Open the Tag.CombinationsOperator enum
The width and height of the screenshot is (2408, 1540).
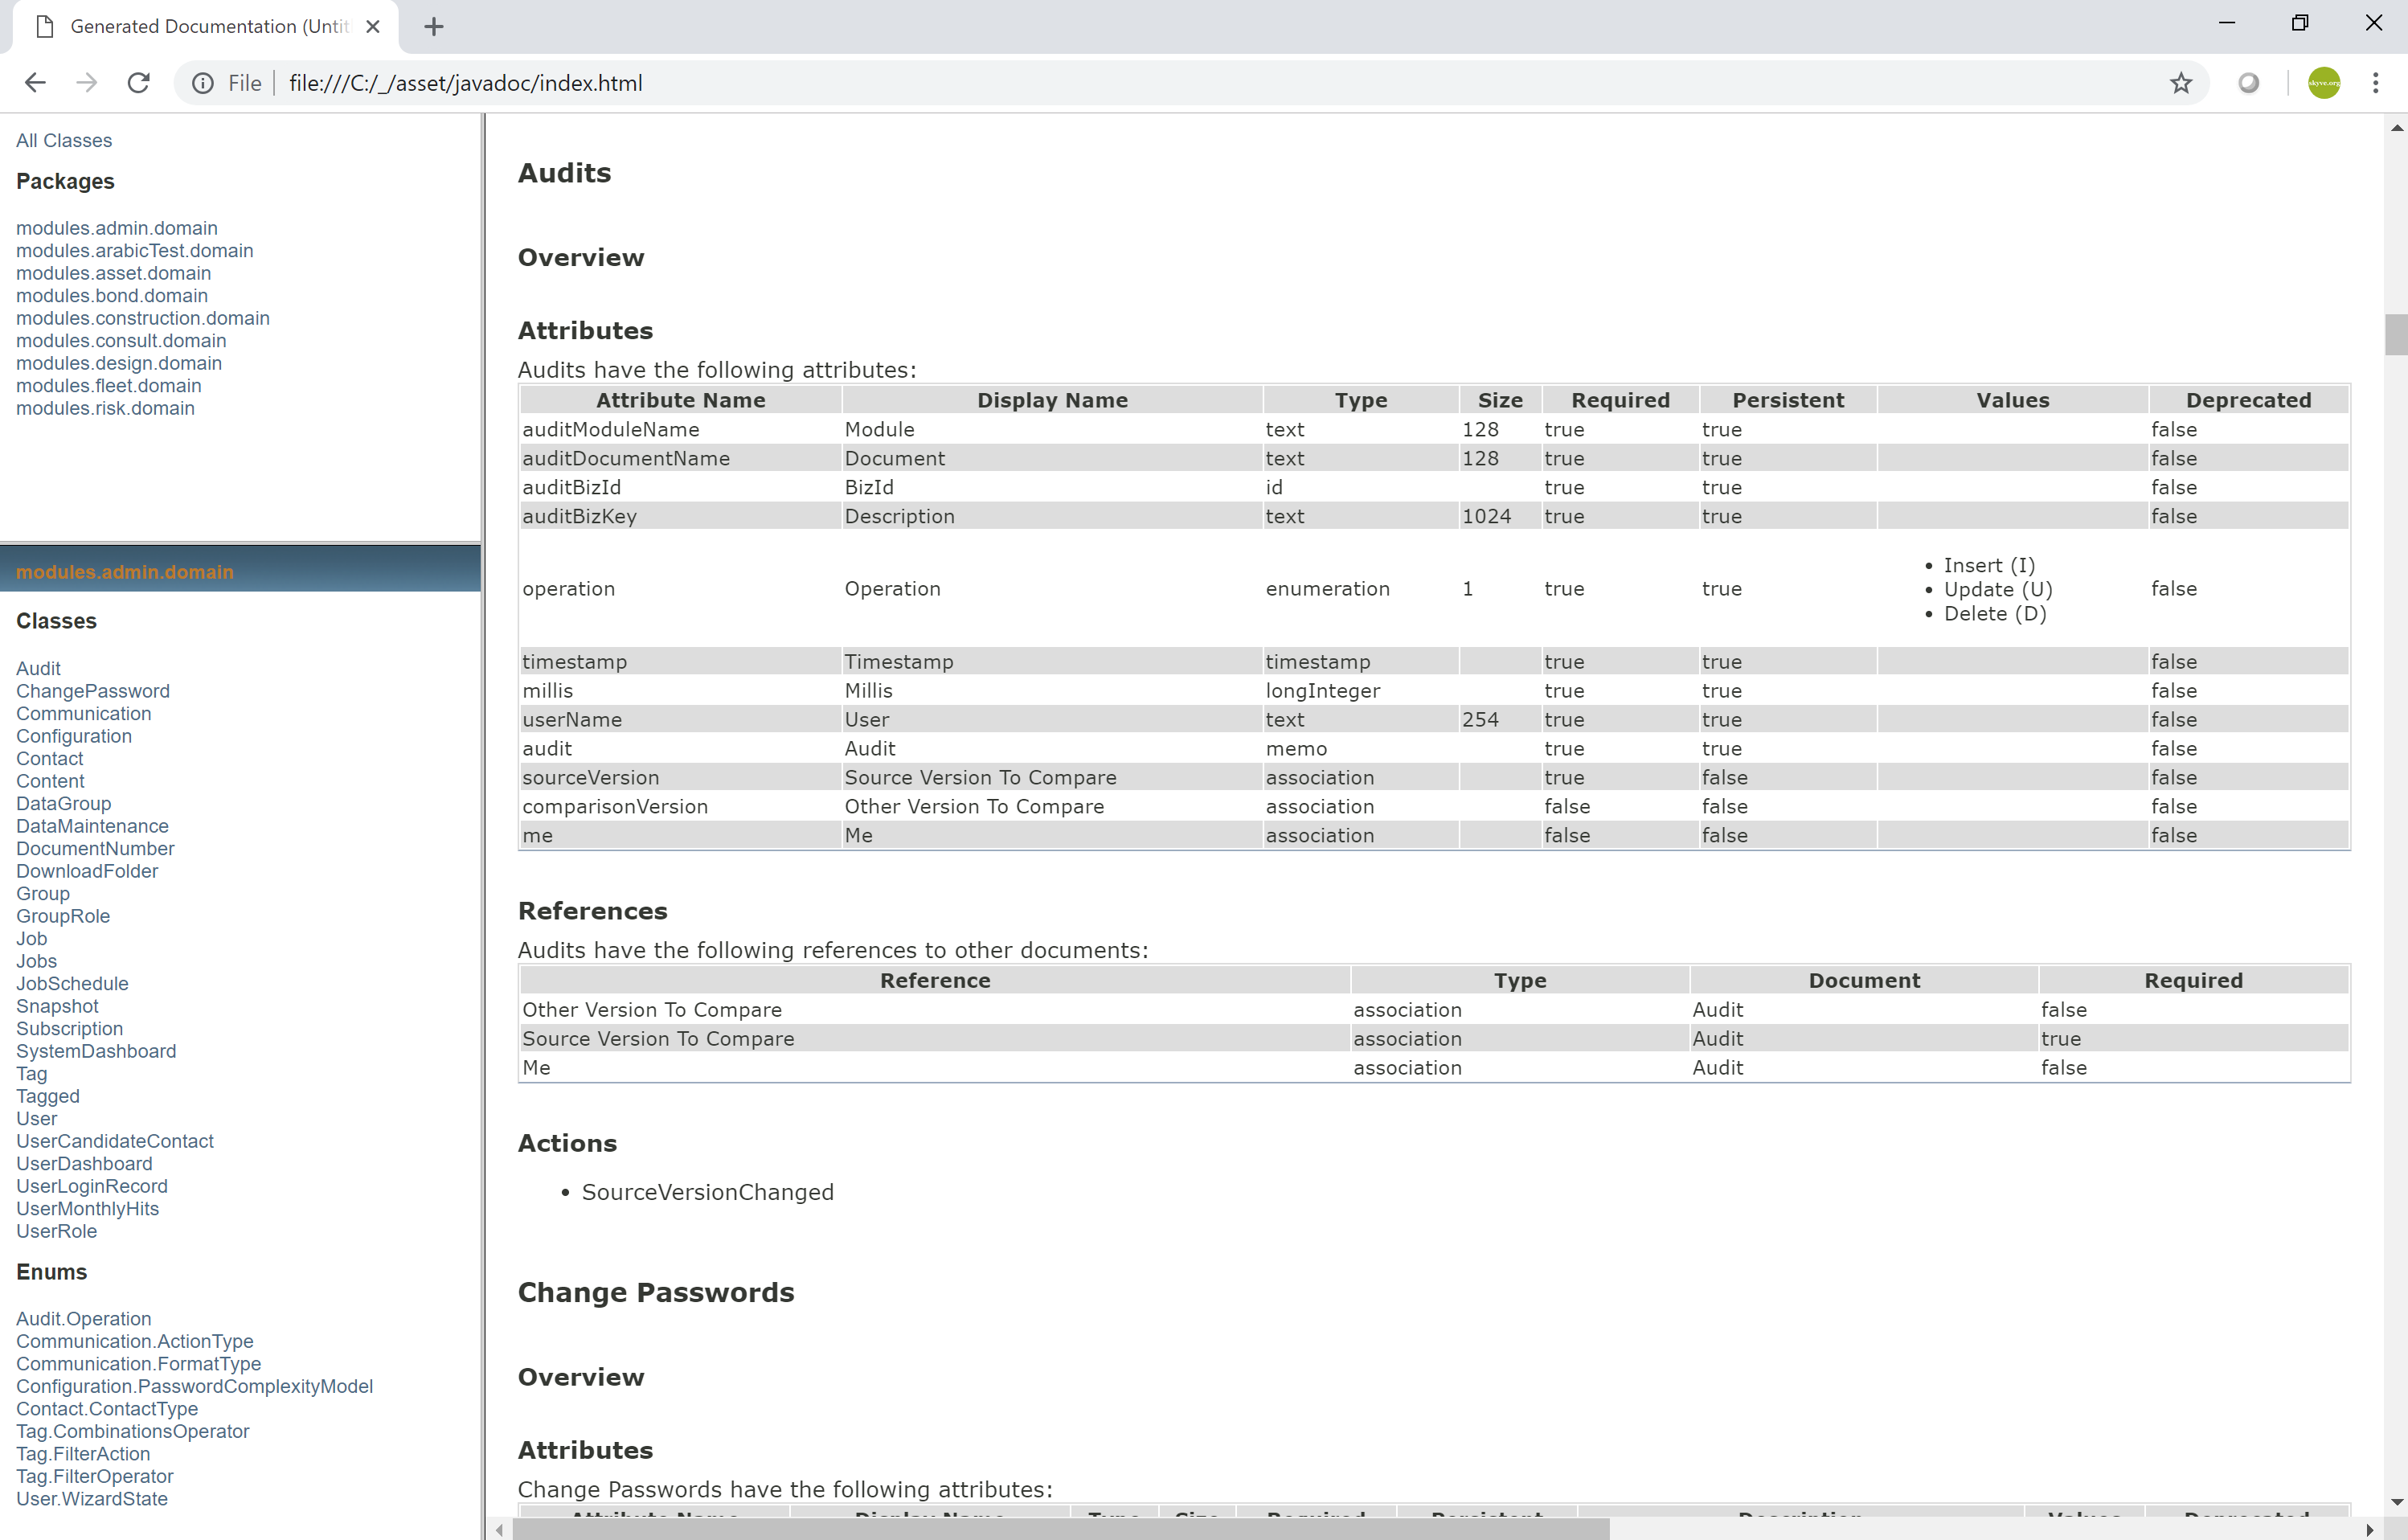click(133, 1431)
